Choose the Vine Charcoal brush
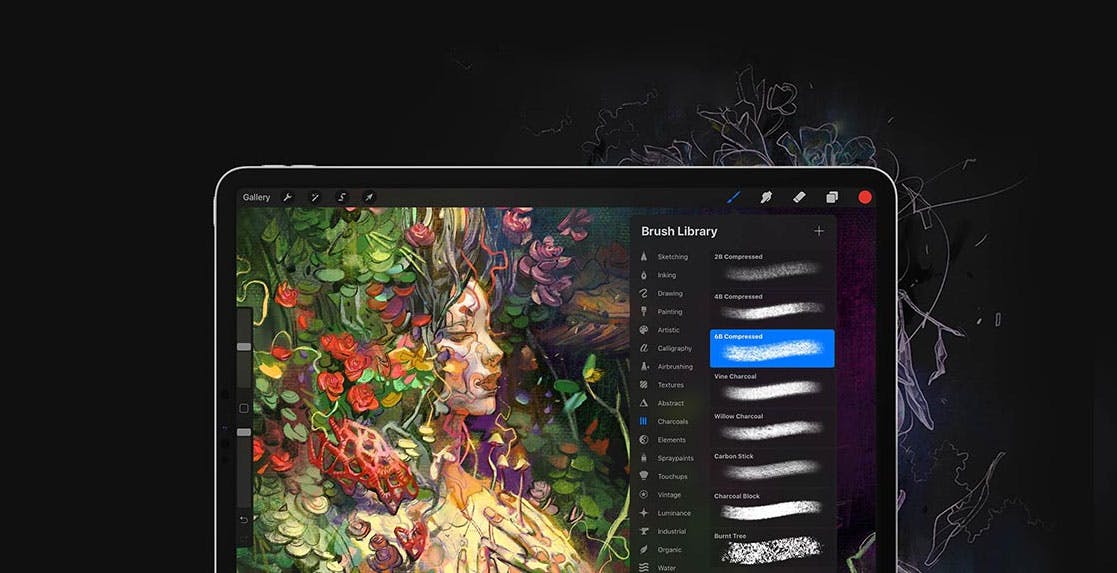1117x573 pixels. [x=772, y=388]
